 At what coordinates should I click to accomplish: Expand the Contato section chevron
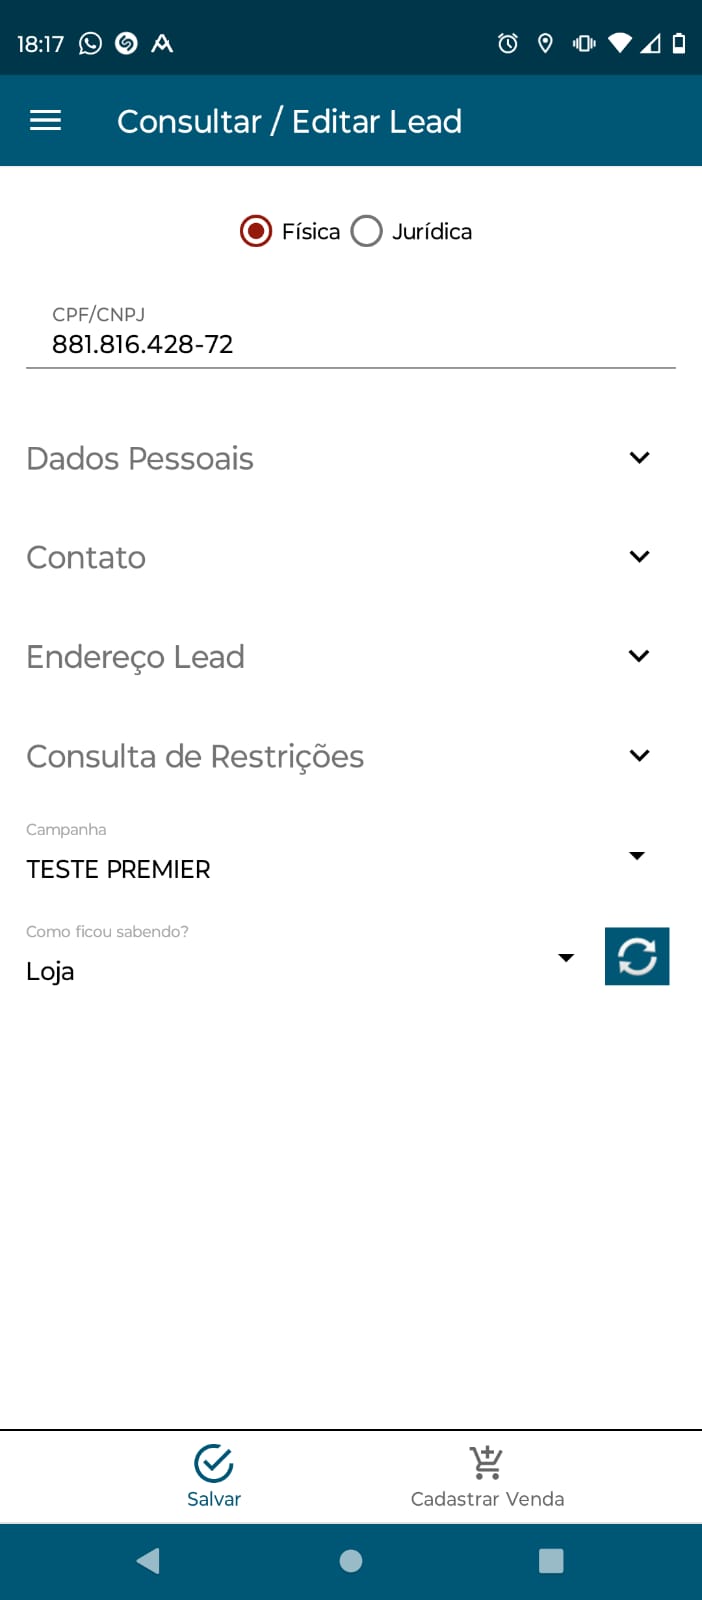pyautogui.click(x=639, y=557)
